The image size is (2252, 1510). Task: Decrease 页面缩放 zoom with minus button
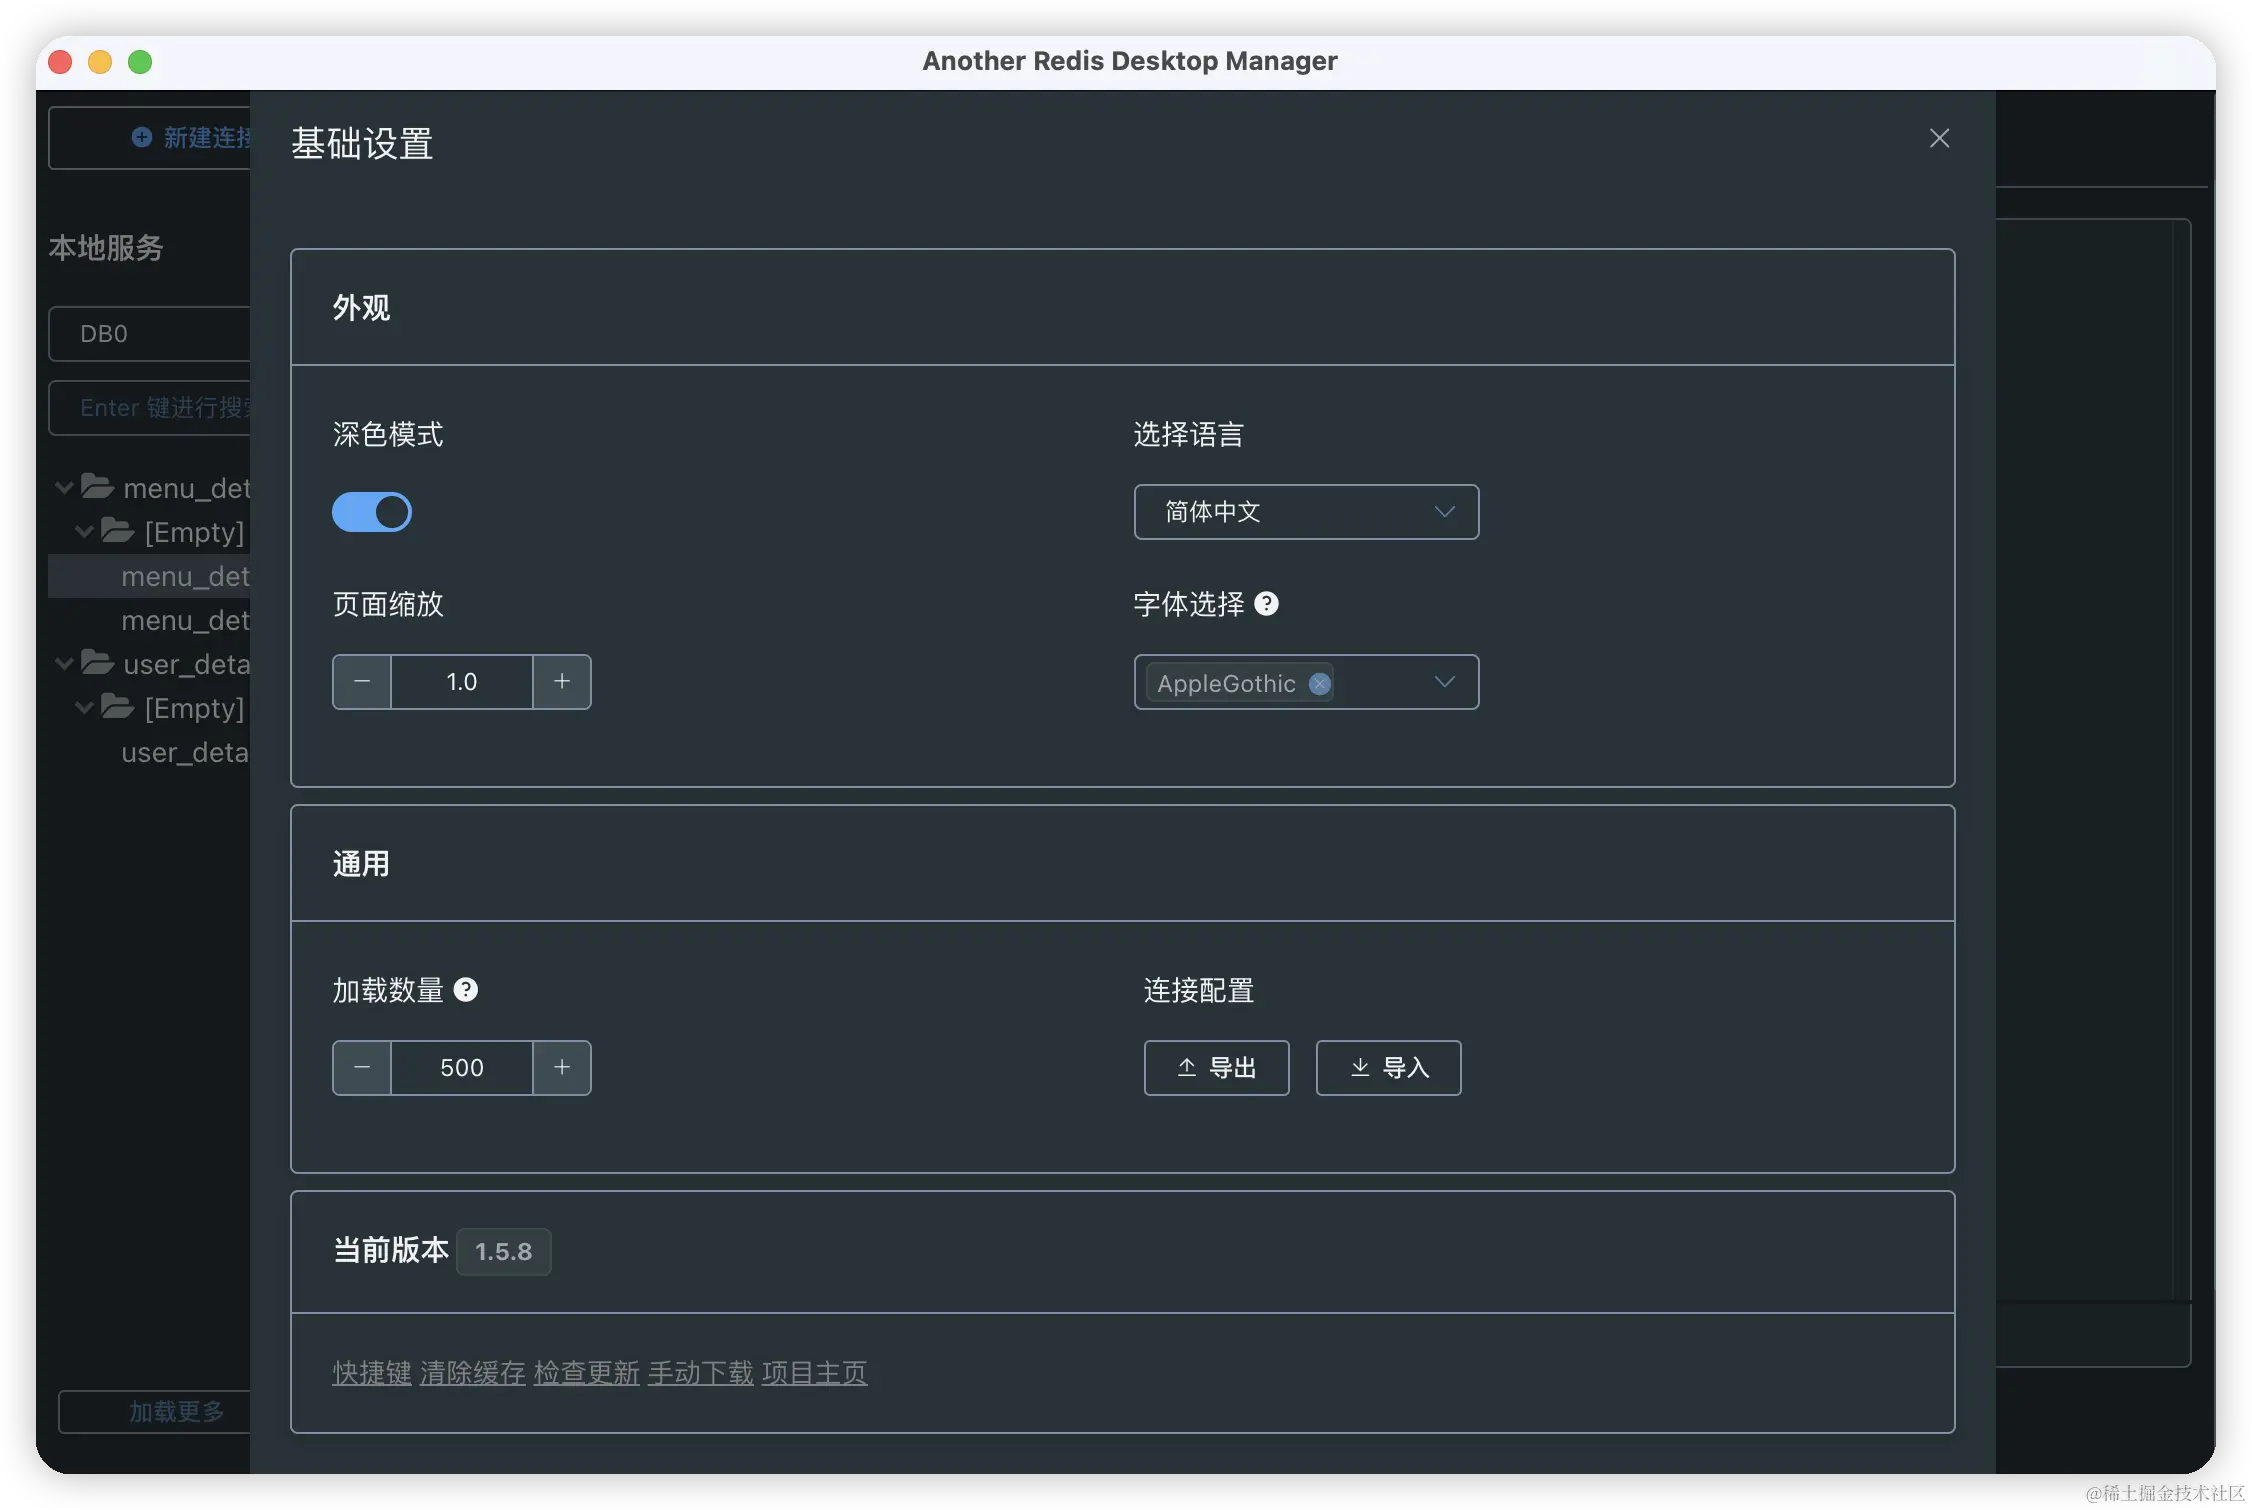(362, 682)
